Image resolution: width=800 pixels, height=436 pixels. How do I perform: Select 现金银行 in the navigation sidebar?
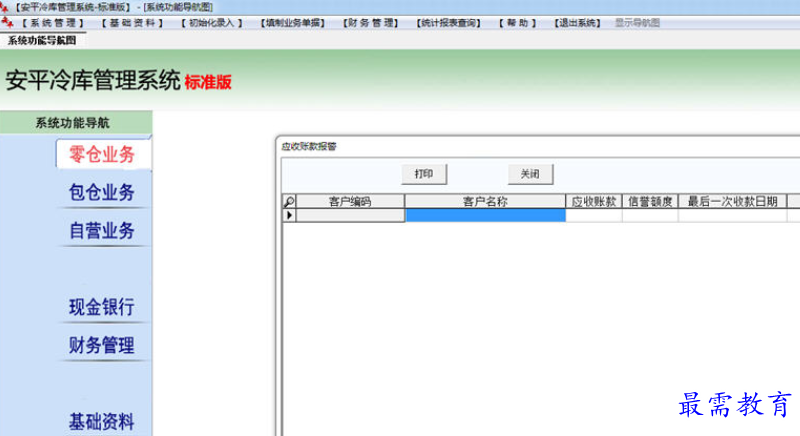pos(102,307)
